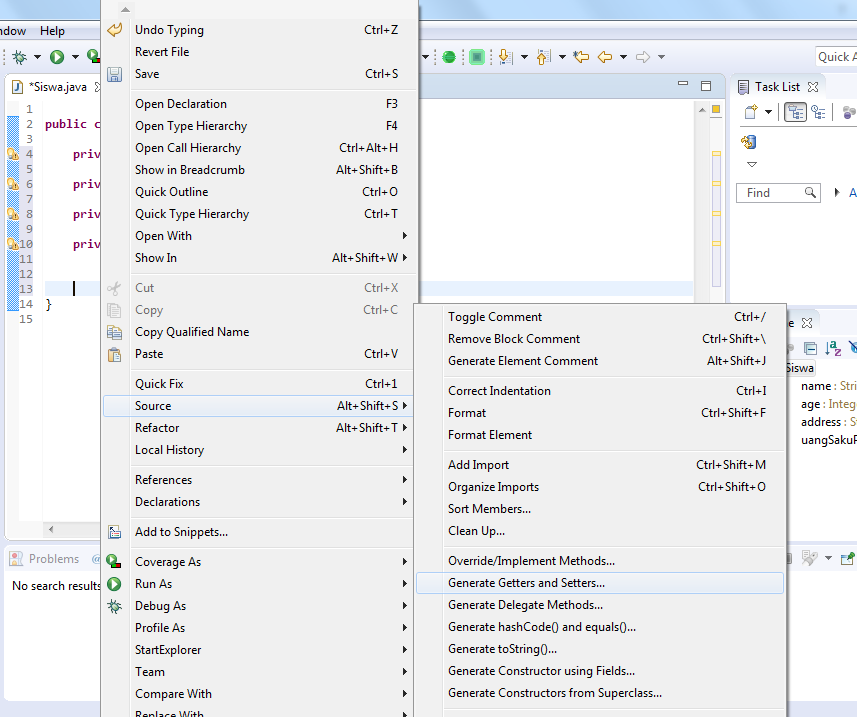The image size is (857, 717).
Task: Click the Add to Snippets icon
Action: tap(114, 532)
